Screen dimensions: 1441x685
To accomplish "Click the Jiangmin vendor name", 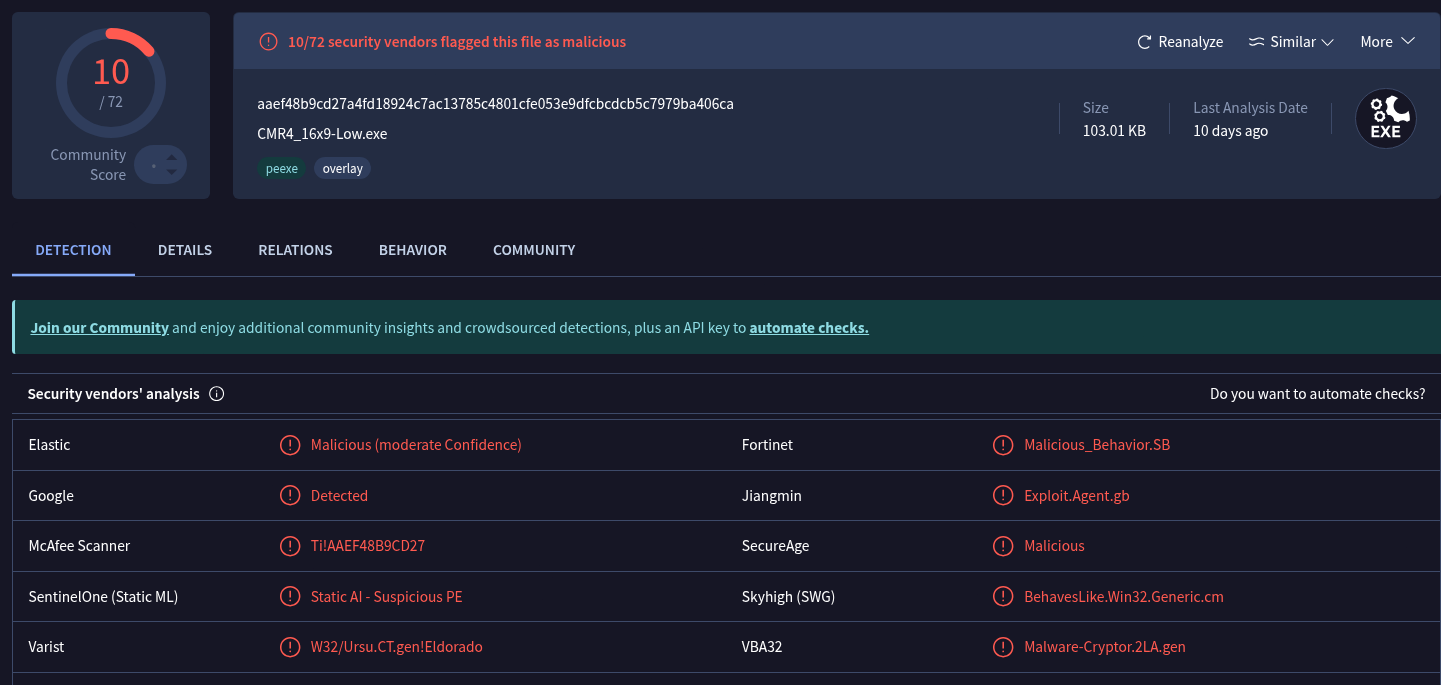I will click(x=772, y=496).
